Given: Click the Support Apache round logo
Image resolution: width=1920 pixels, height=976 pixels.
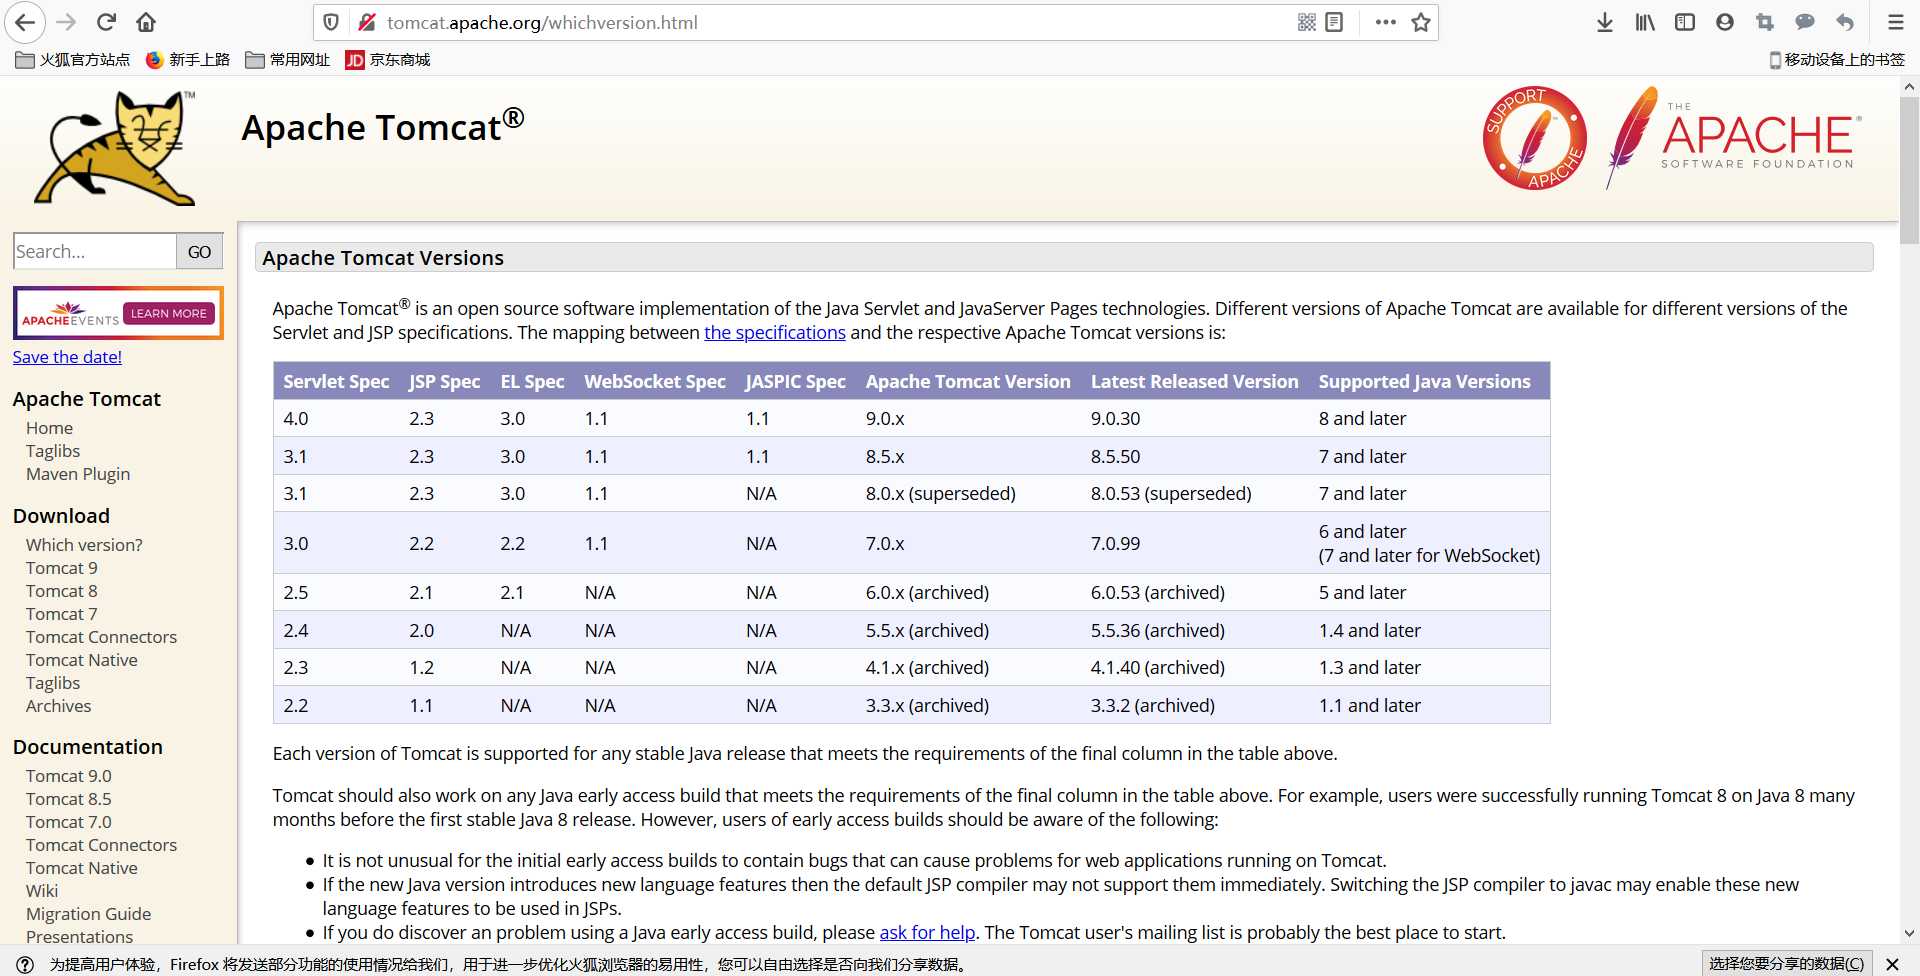Looking at the screenshot, I should tap(1535, 138).
